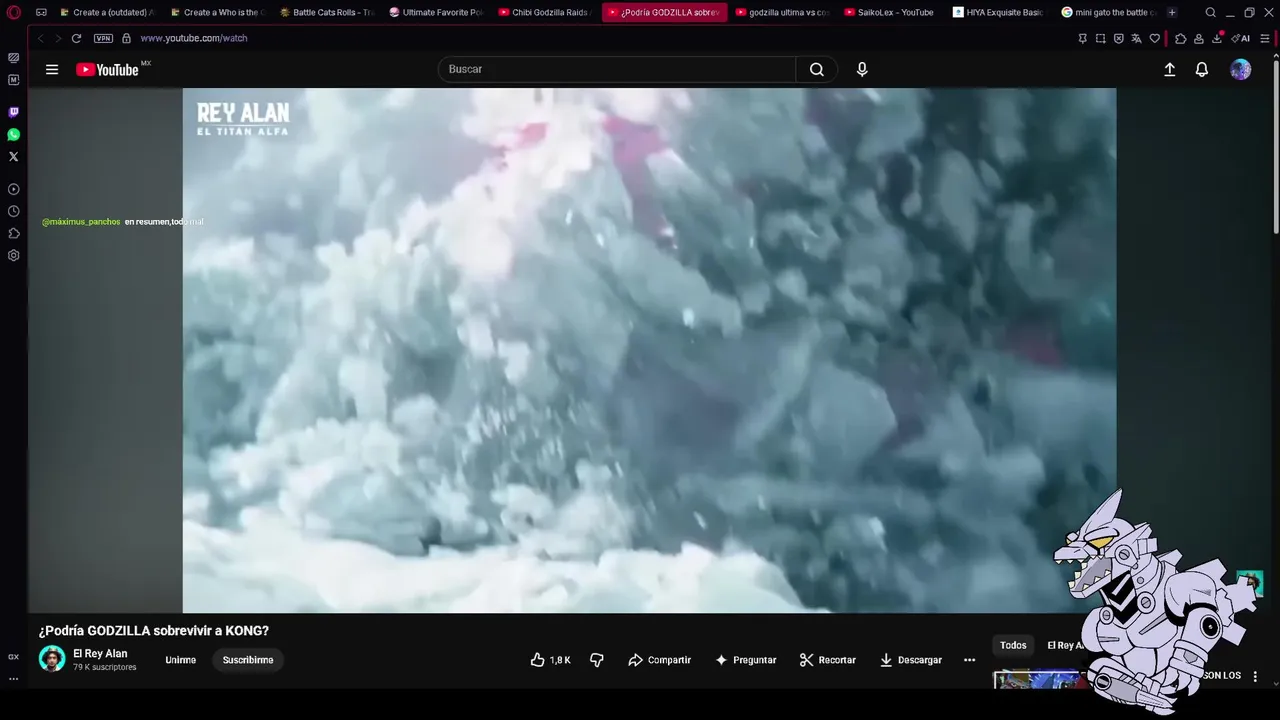Open more video actions three-dots menu

(969, 660)
